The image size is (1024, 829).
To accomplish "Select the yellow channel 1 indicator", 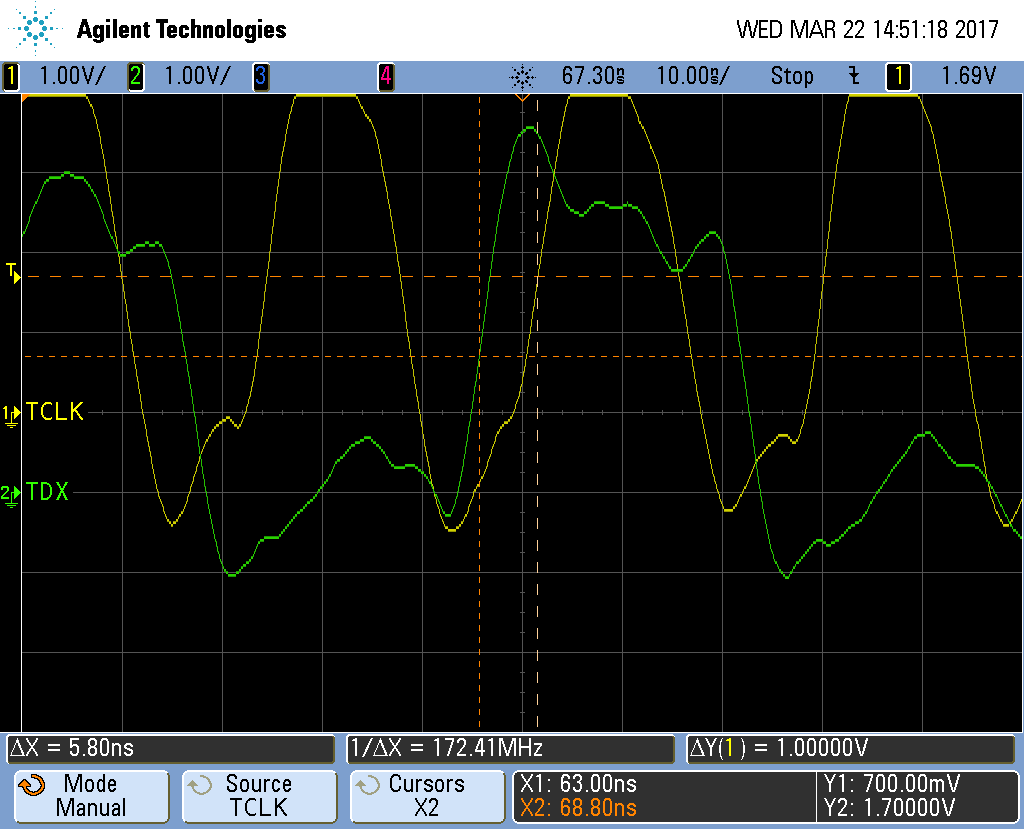I will [12, 76].
